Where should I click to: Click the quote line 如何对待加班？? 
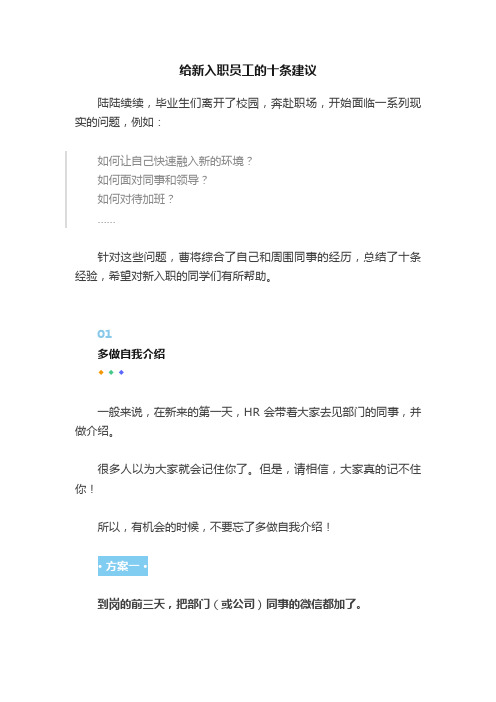pos(136,199)
